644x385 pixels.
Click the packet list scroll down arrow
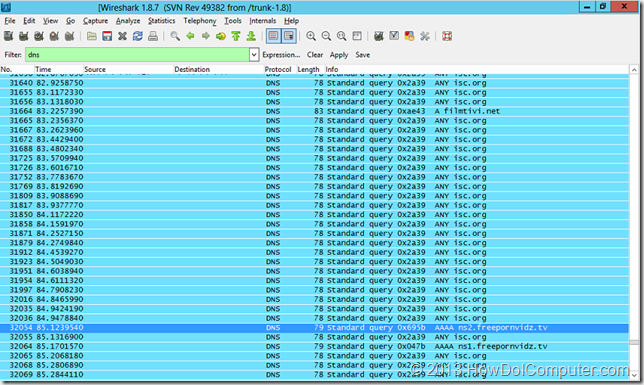click(x=634, y=375)
